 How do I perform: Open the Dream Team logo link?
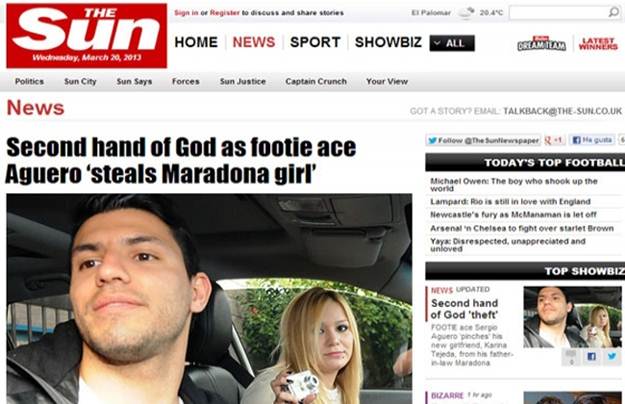click(x=541, y=43)
